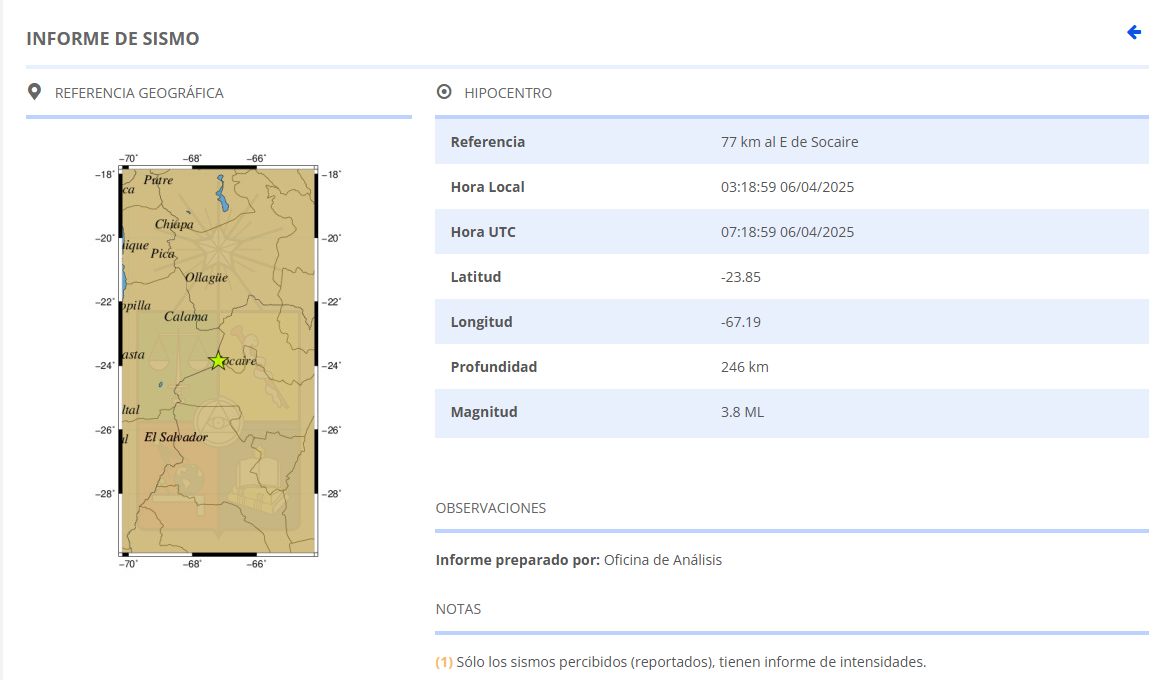1171x680 pixels.
Task: Click the target icon next to Hipocentro
Action: pyautogui.click(x=444, y=92)
